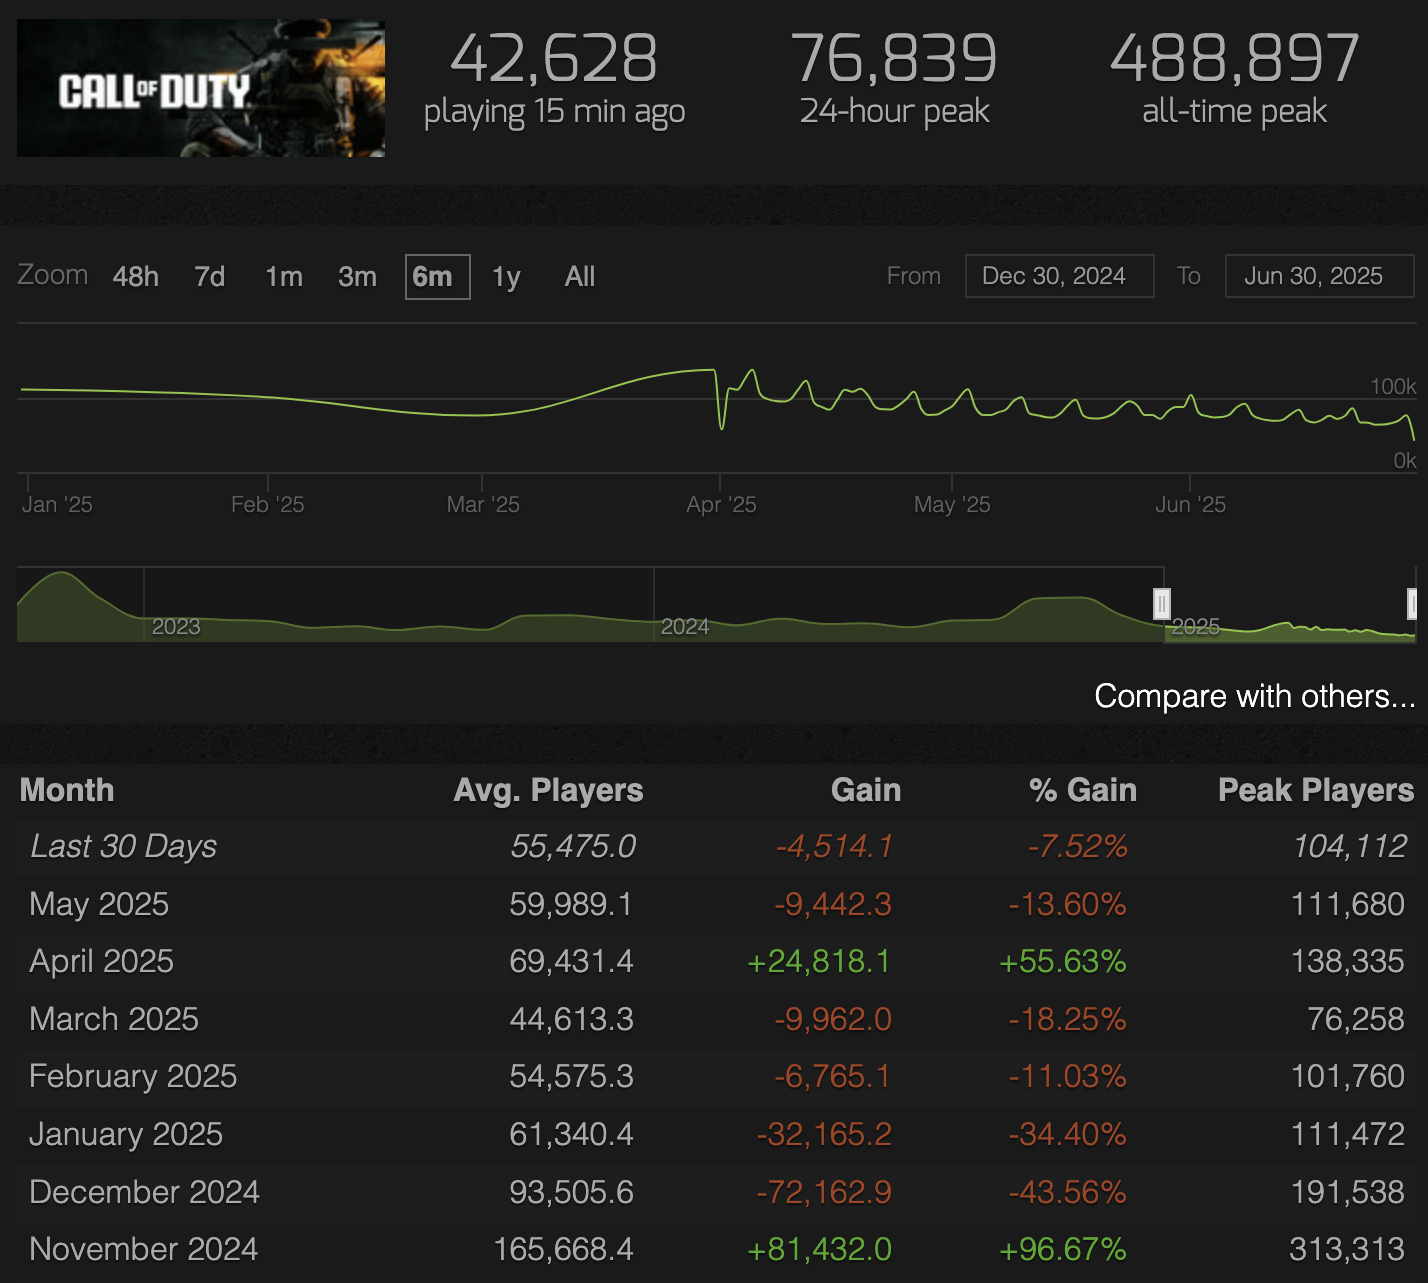Click the Month column header
The image size is (1428, 1283).
67,790
